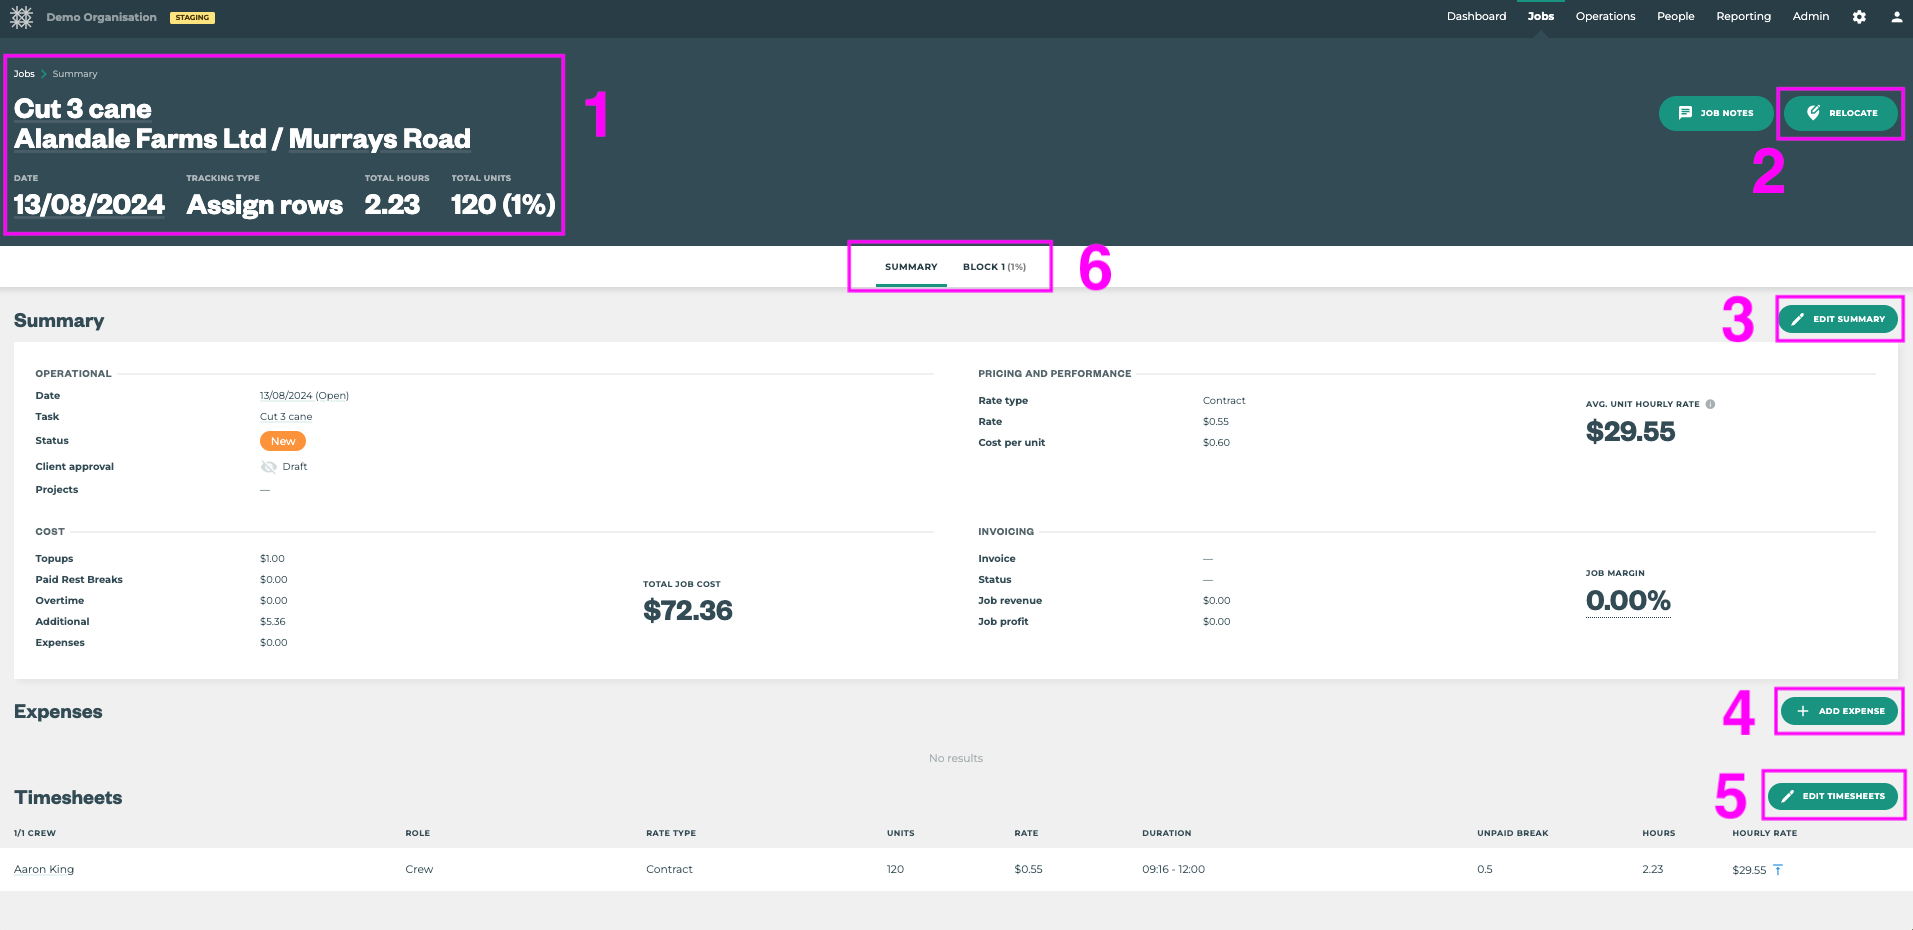
Task: Click the snowflake organisation logo
Action: coord(21,17)
